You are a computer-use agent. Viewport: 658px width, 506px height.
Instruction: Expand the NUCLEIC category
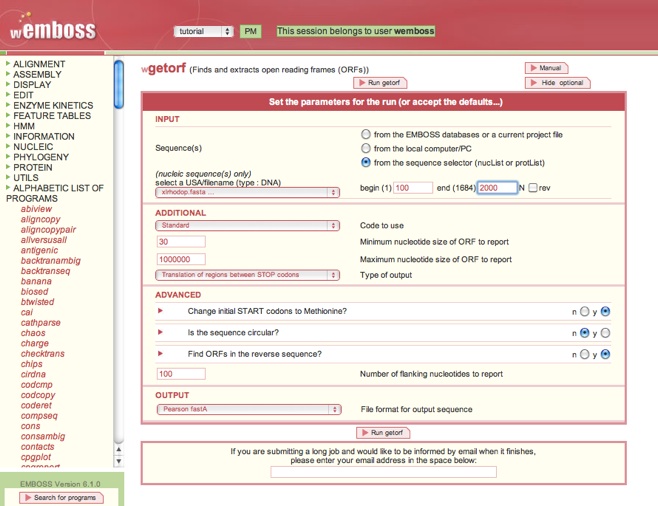click(33, 146)
